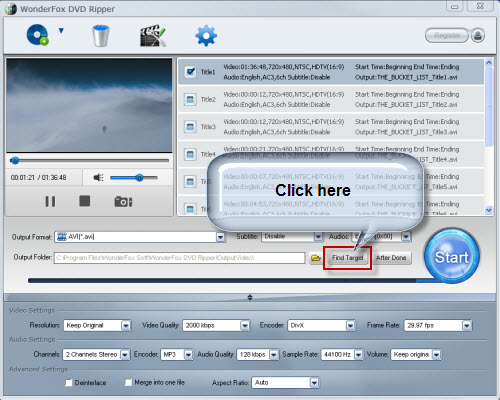Check the fifth title row checkbox

[x=190, y=182]
